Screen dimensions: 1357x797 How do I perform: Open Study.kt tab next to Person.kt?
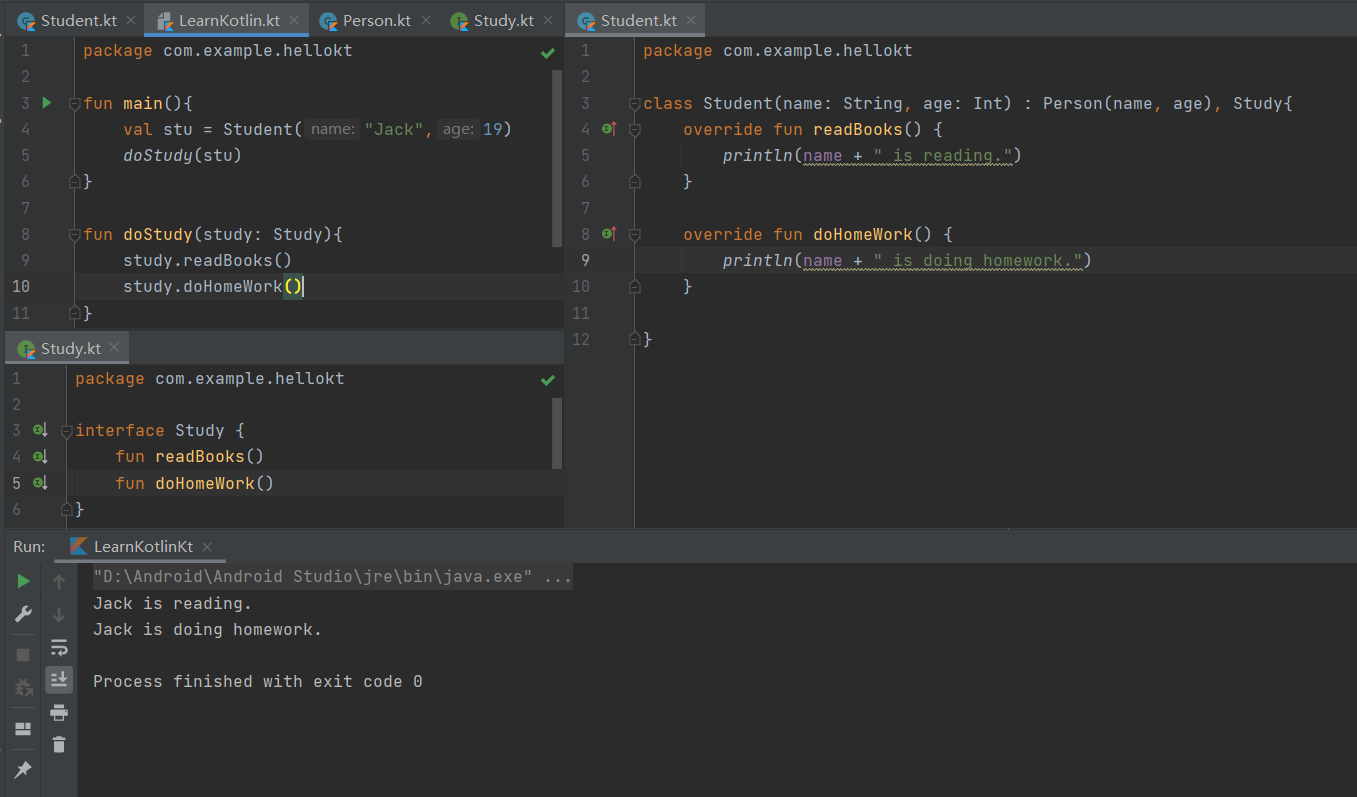tap(504, 20)
